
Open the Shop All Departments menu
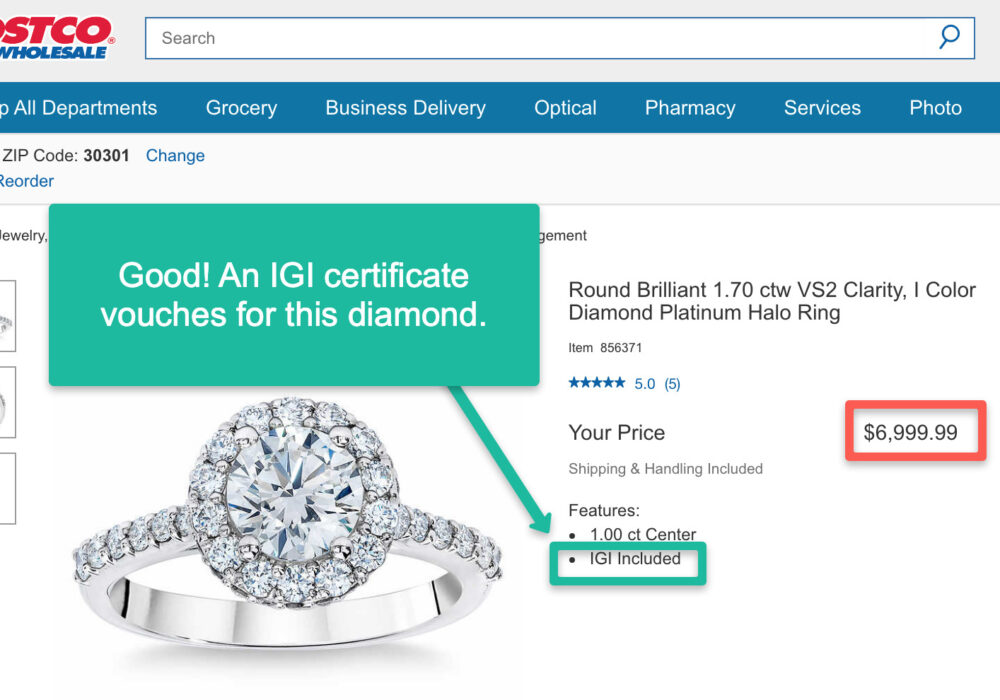(78, 108)
